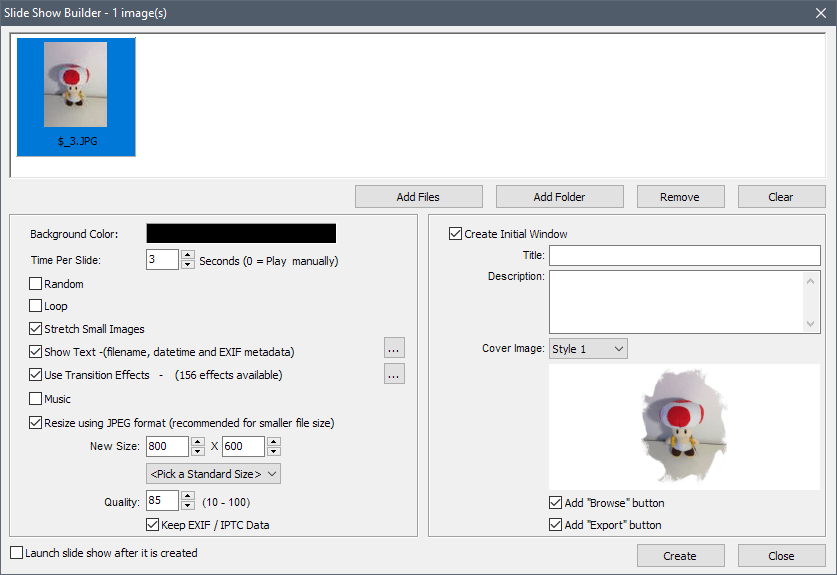Decrease Time Per Slide with down arrow
The image size is (837, 575).
187,264
